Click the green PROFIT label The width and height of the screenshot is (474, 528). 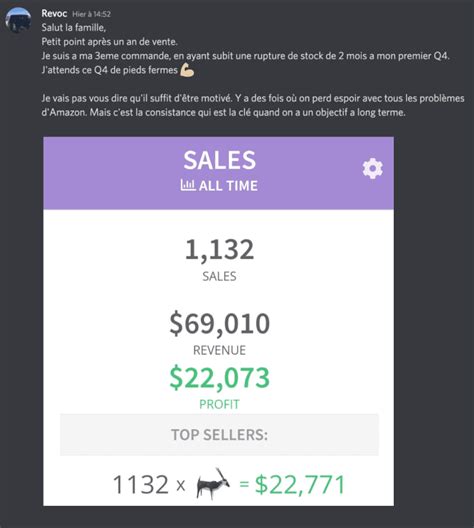219,404
